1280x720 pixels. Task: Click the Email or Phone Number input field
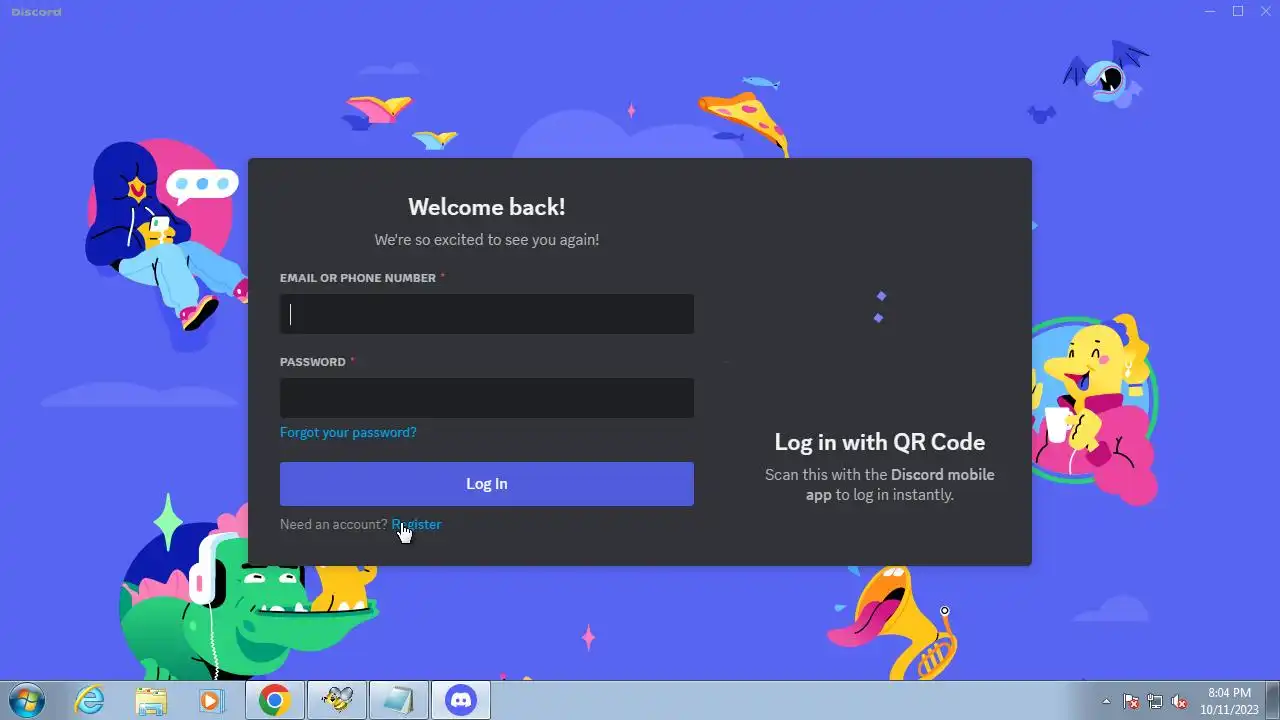[x=487, y=314]
